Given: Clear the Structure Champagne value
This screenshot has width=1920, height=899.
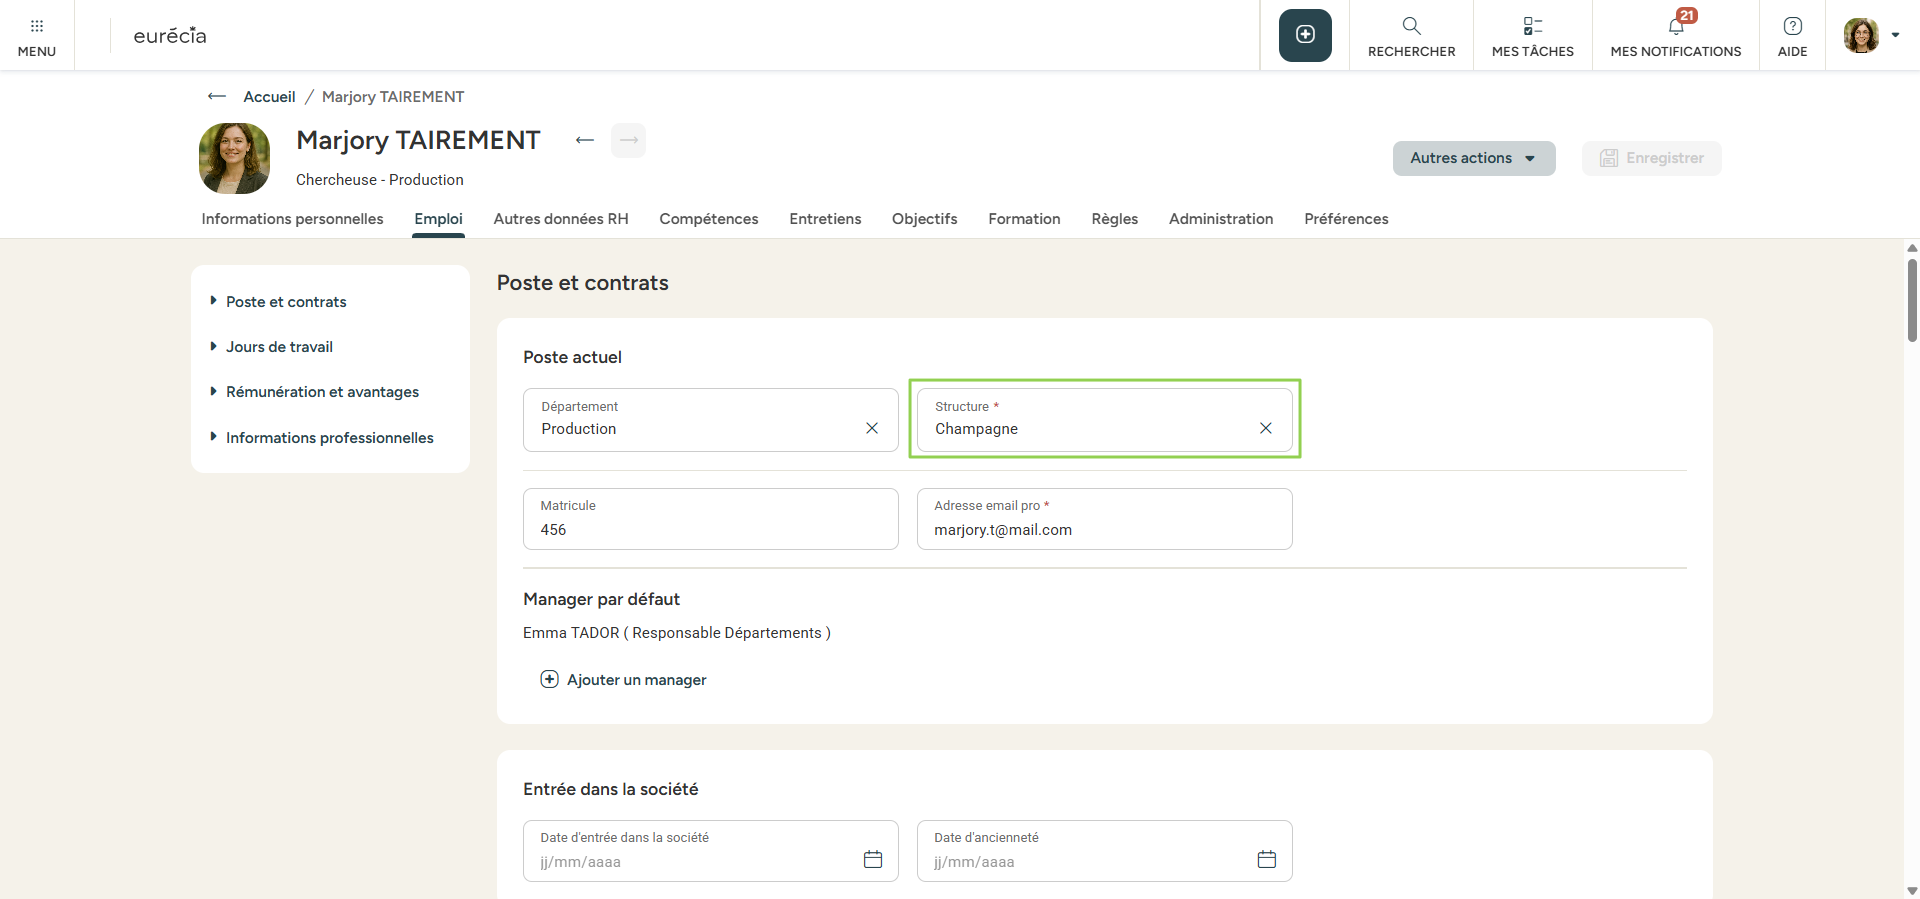Looking at the screenshot, I should coord(1265,428).
